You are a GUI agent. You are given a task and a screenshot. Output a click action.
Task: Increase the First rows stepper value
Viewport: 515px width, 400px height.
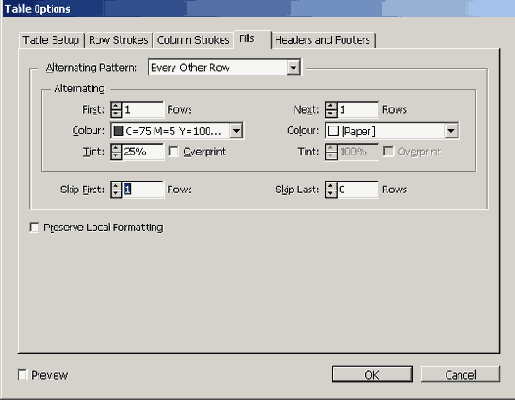(116, 106)
